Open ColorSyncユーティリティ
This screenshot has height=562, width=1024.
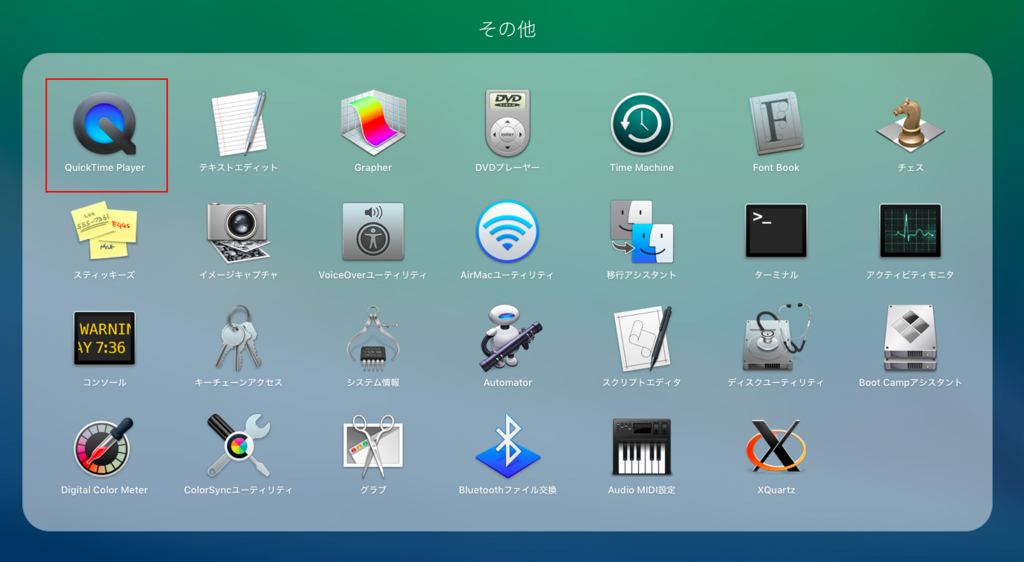coord(239,446)
